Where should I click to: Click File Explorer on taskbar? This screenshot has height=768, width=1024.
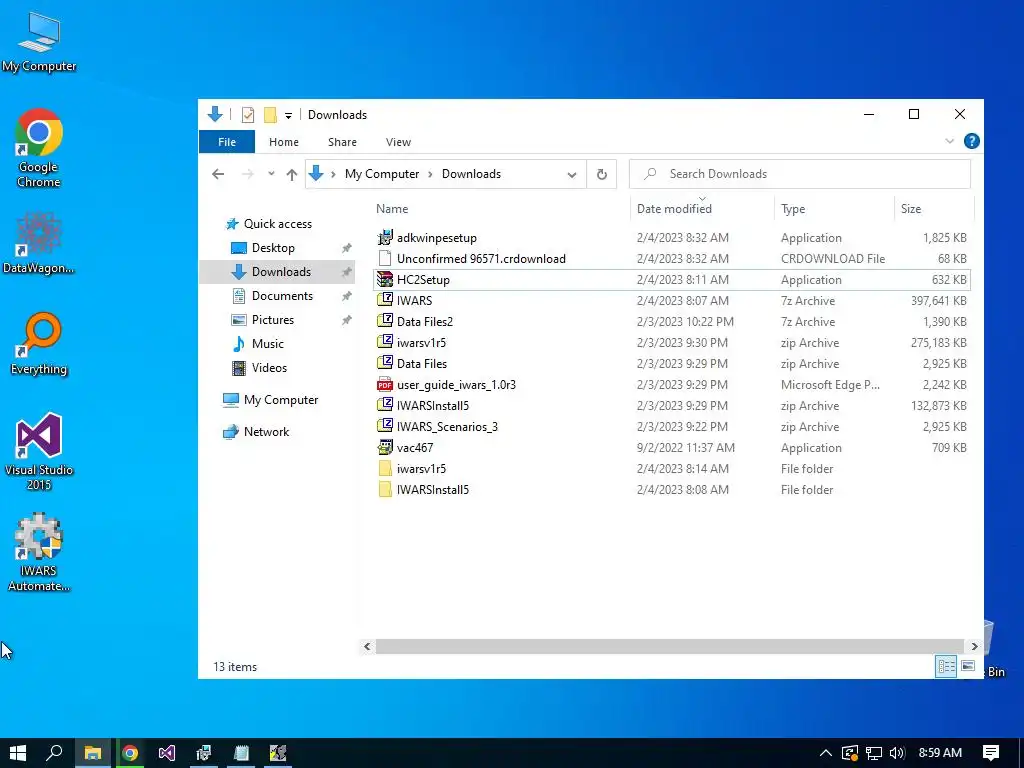93,753
